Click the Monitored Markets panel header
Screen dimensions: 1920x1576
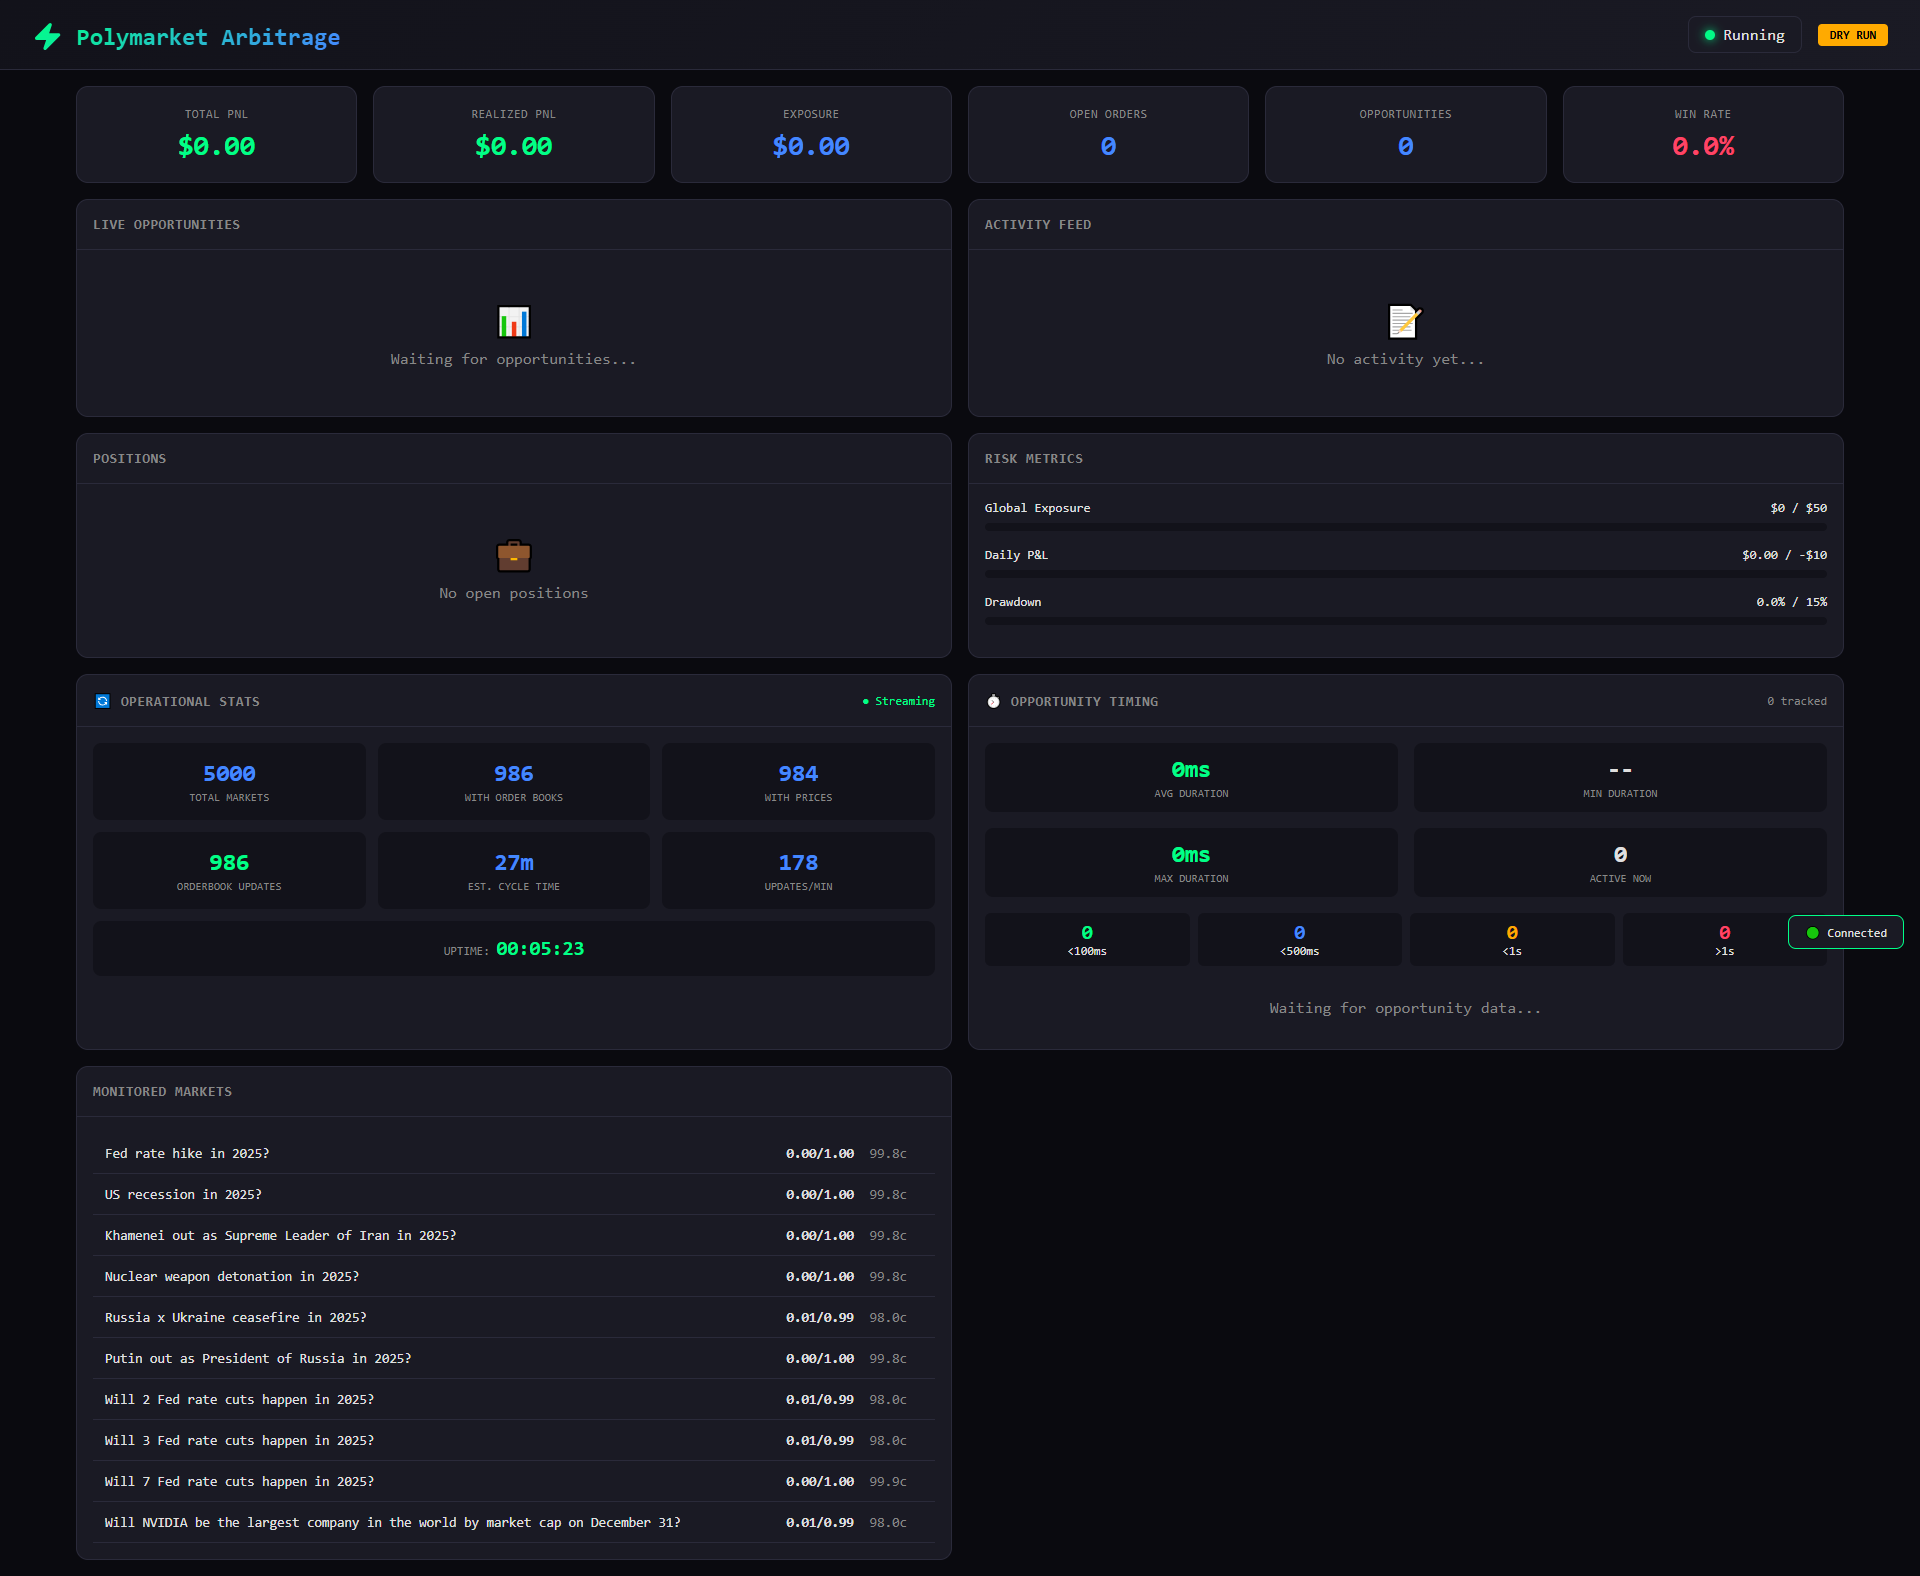514,1092
